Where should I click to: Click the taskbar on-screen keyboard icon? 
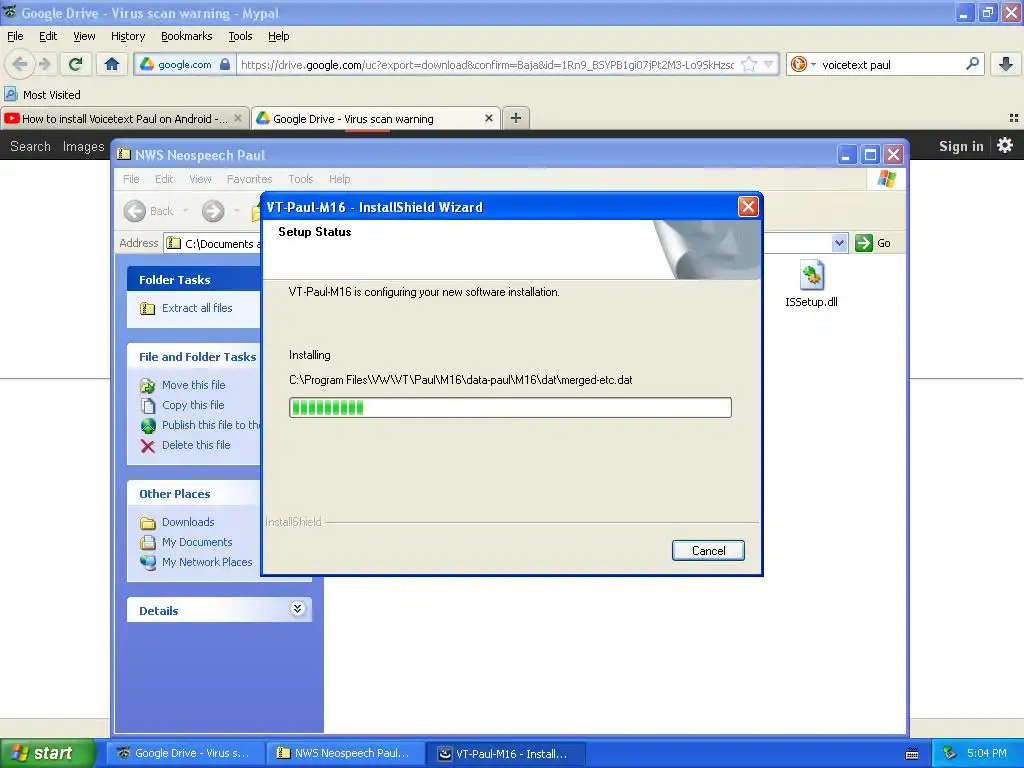pyautogui.click(x=912, y=754)
